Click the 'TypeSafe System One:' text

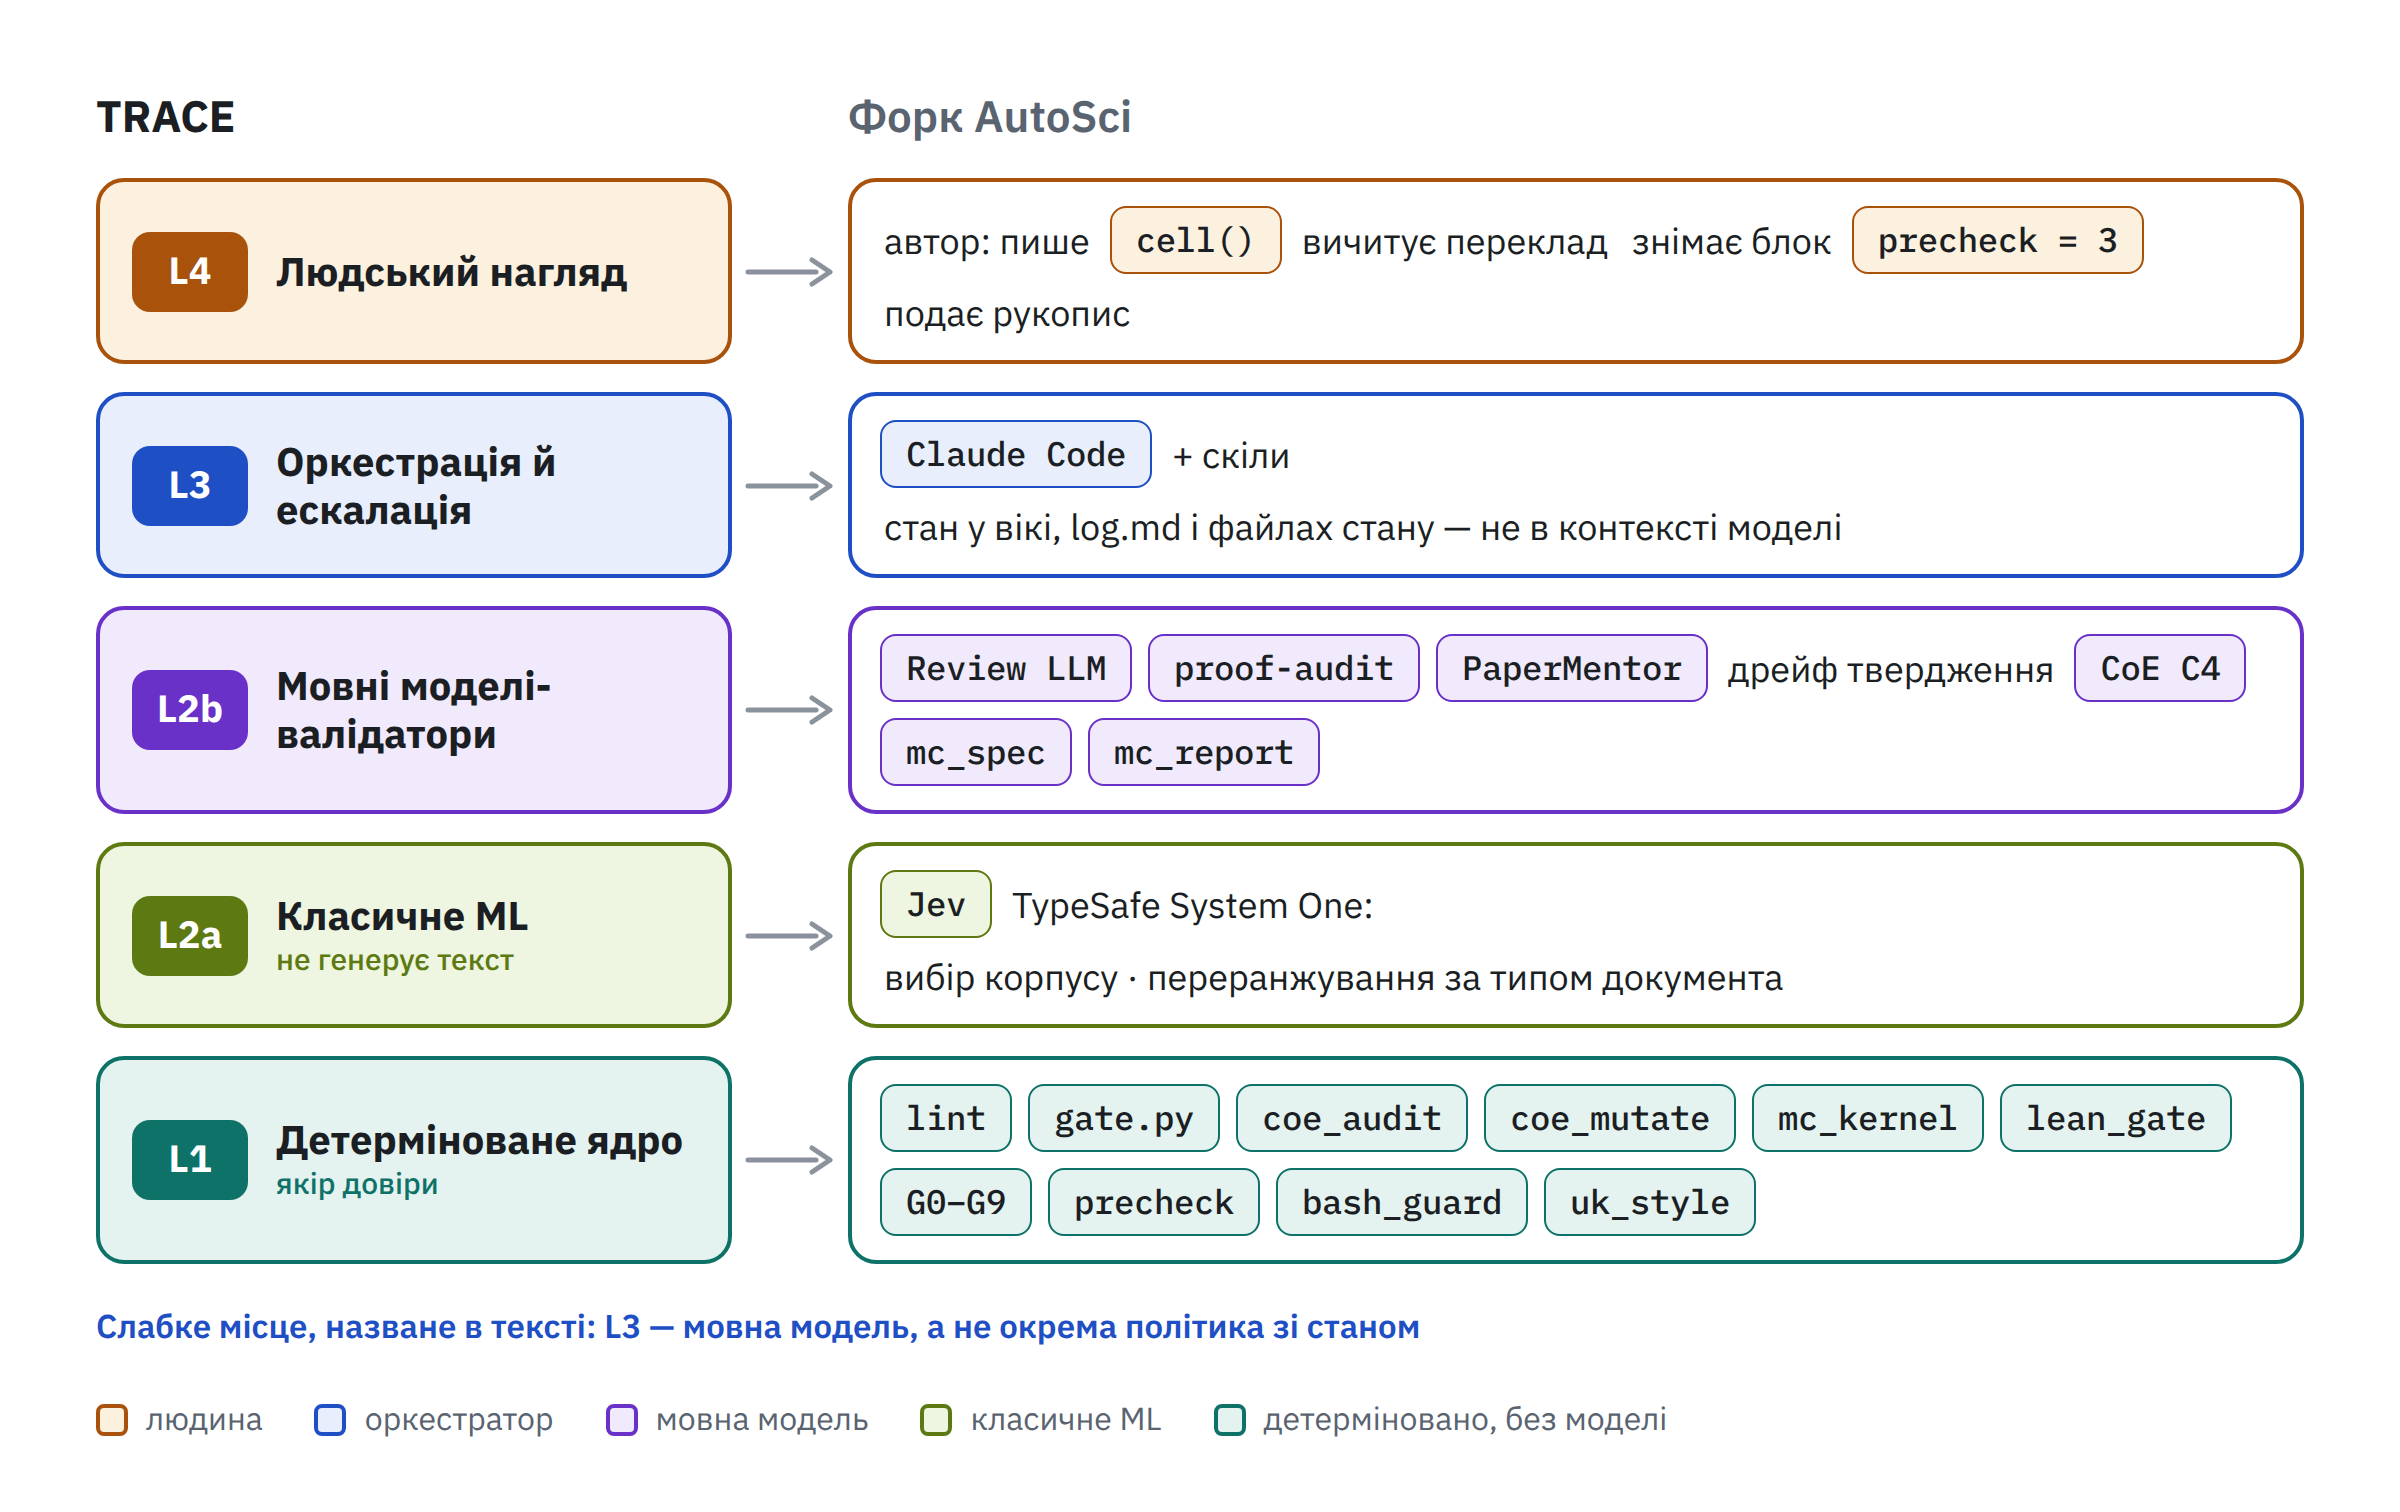(x=1193, y=906)
